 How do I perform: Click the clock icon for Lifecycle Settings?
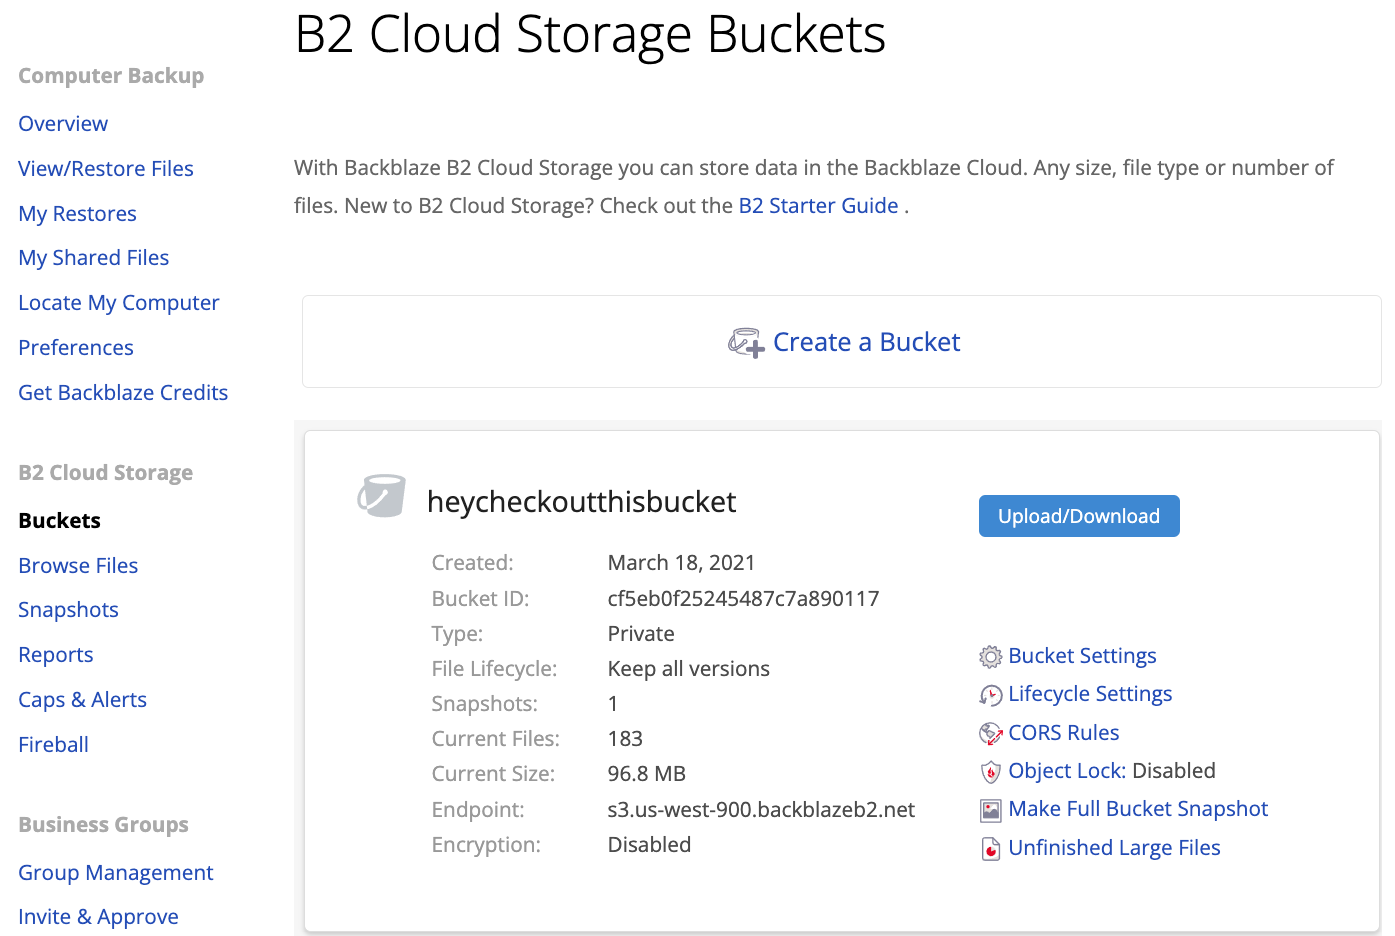tap(990, 695)
